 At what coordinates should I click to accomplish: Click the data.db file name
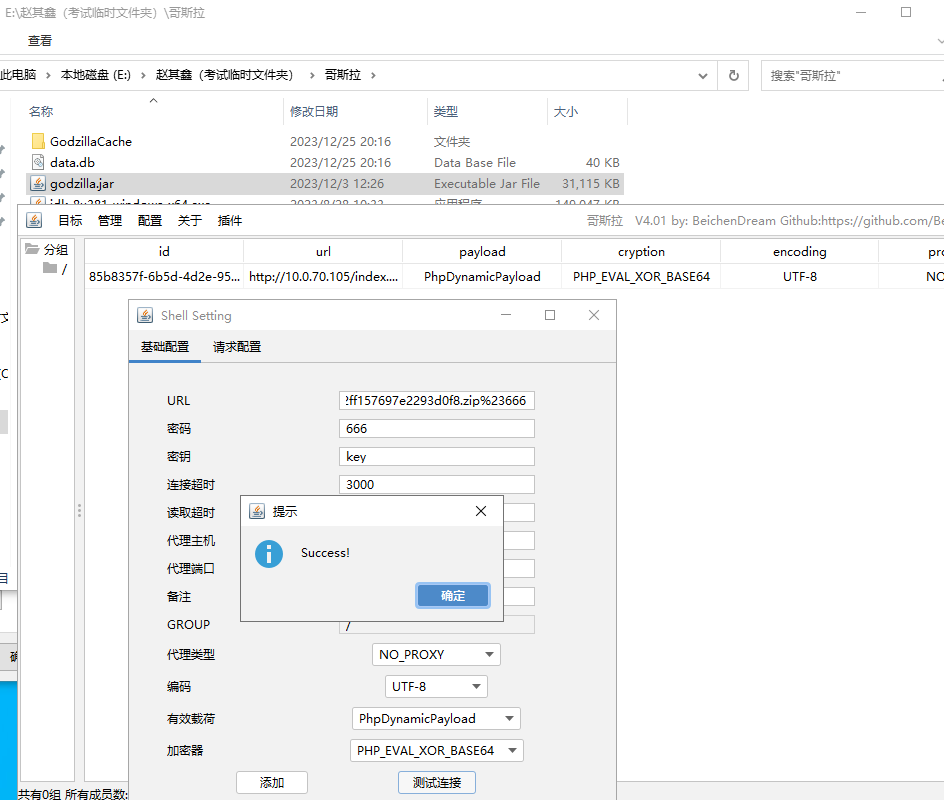(72, 163)
